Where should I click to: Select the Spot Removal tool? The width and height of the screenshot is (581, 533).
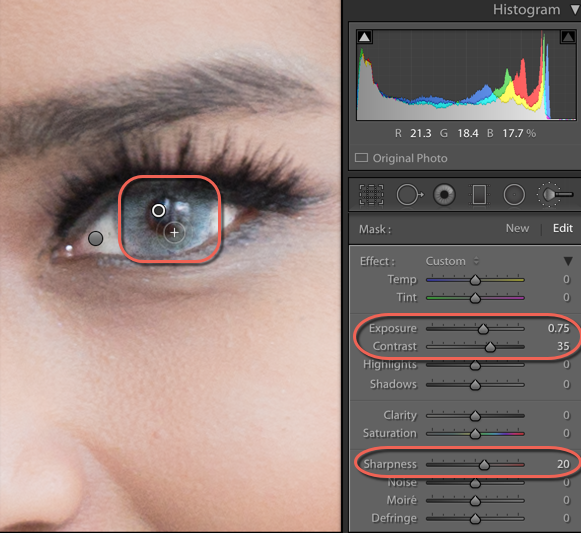coord(410,194)
